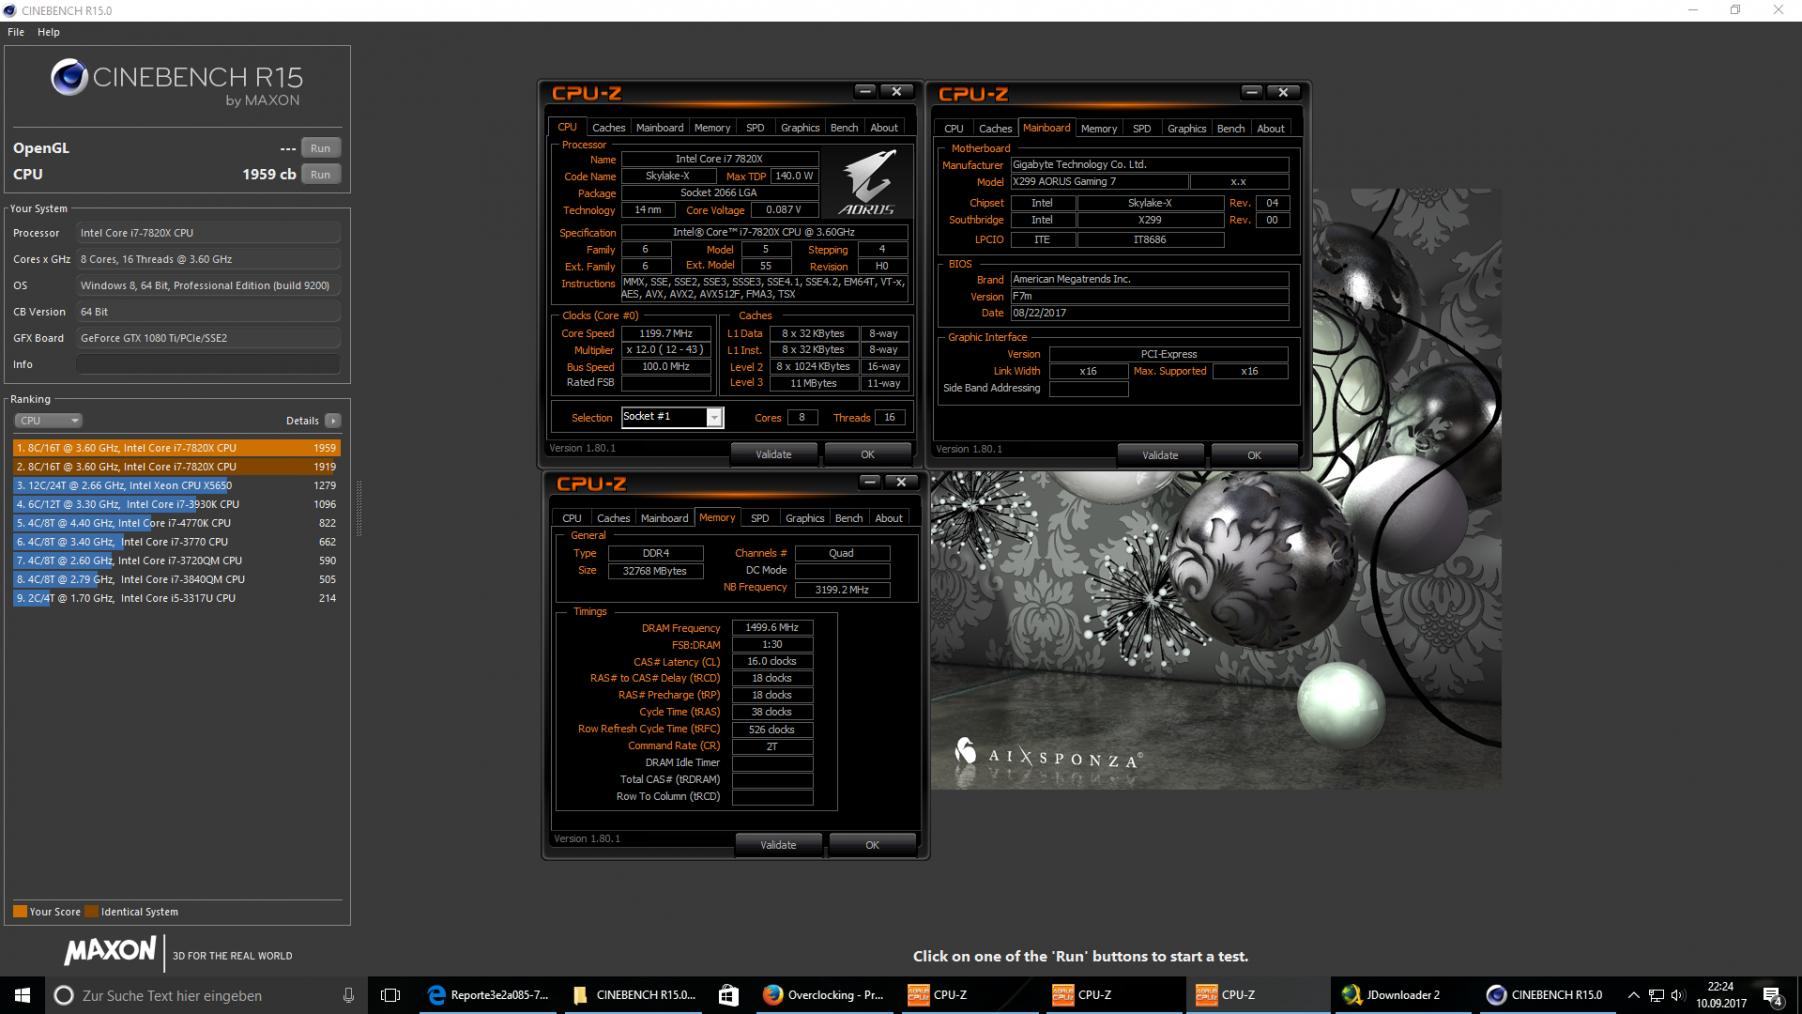1802x1014 pixels.
Task: Open the Windows Start menu
Action: click(x=22, y=995)
